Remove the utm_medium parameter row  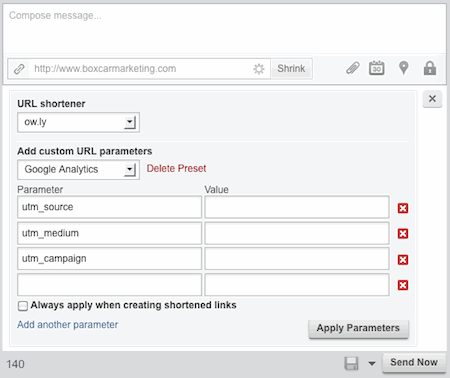click(x=403, y=234)
